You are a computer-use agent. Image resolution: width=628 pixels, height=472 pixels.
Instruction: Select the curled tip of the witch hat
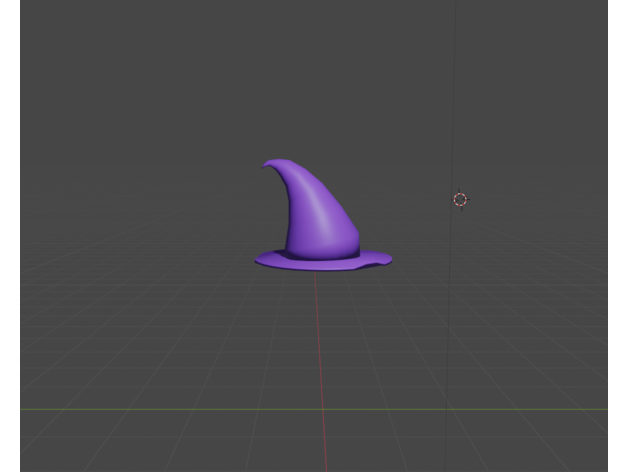[270, 164]
